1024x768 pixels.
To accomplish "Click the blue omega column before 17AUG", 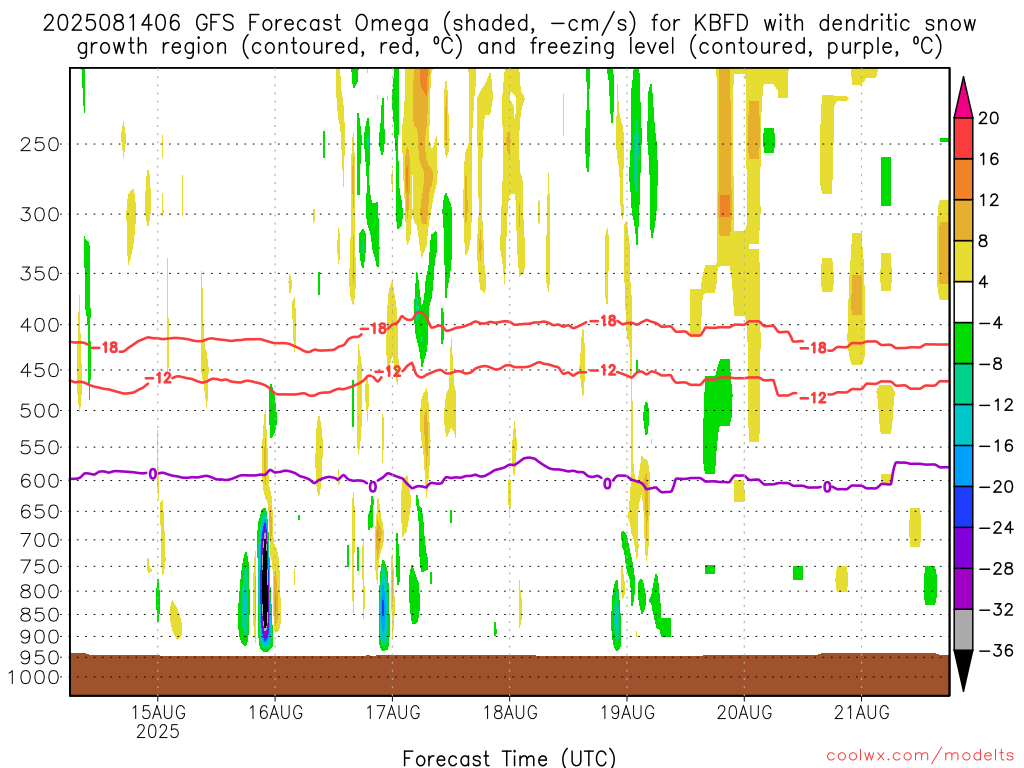I will [x=384, y=607].
